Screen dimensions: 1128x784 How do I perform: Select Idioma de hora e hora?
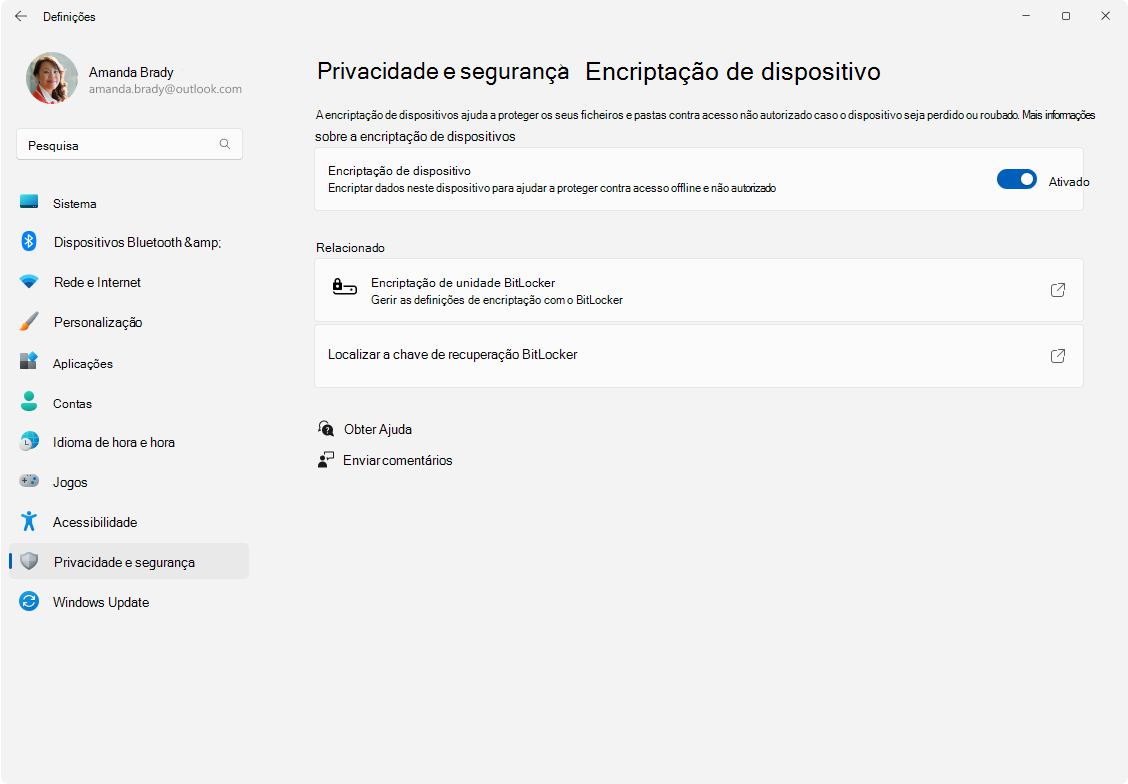(129, 442)
